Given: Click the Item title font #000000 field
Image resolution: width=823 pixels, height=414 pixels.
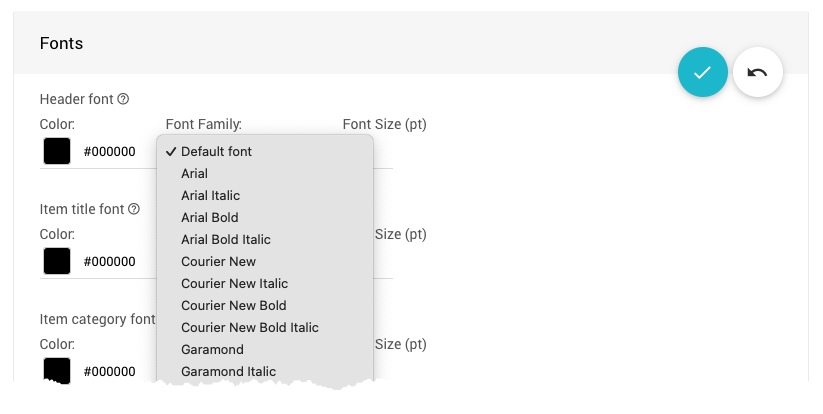Looking at the screenshot, I should (x=109, y=262).
